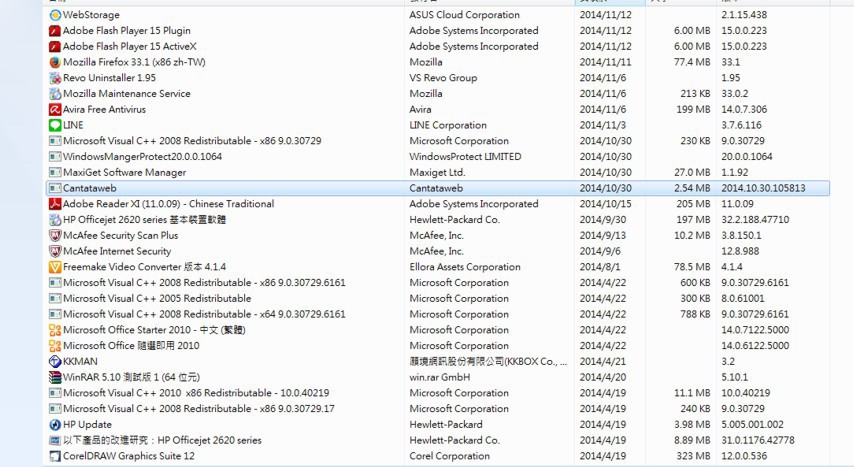The height and width of the screenshot is (467, 854).
Task: Select the Microsoft Office 隨選即用 2010 icon
Action: 55,345
